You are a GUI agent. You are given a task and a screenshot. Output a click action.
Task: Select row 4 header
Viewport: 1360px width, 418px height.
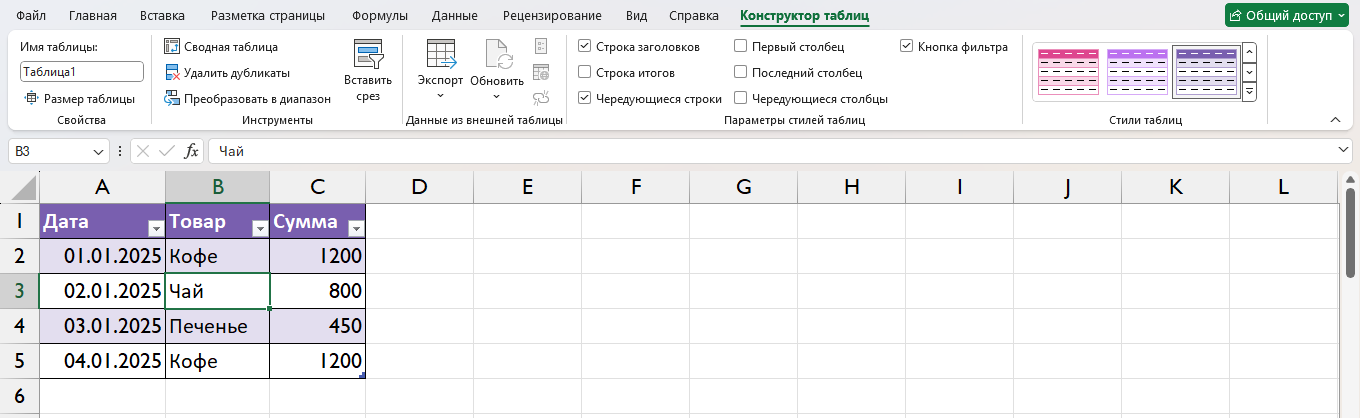coord(19,326)
